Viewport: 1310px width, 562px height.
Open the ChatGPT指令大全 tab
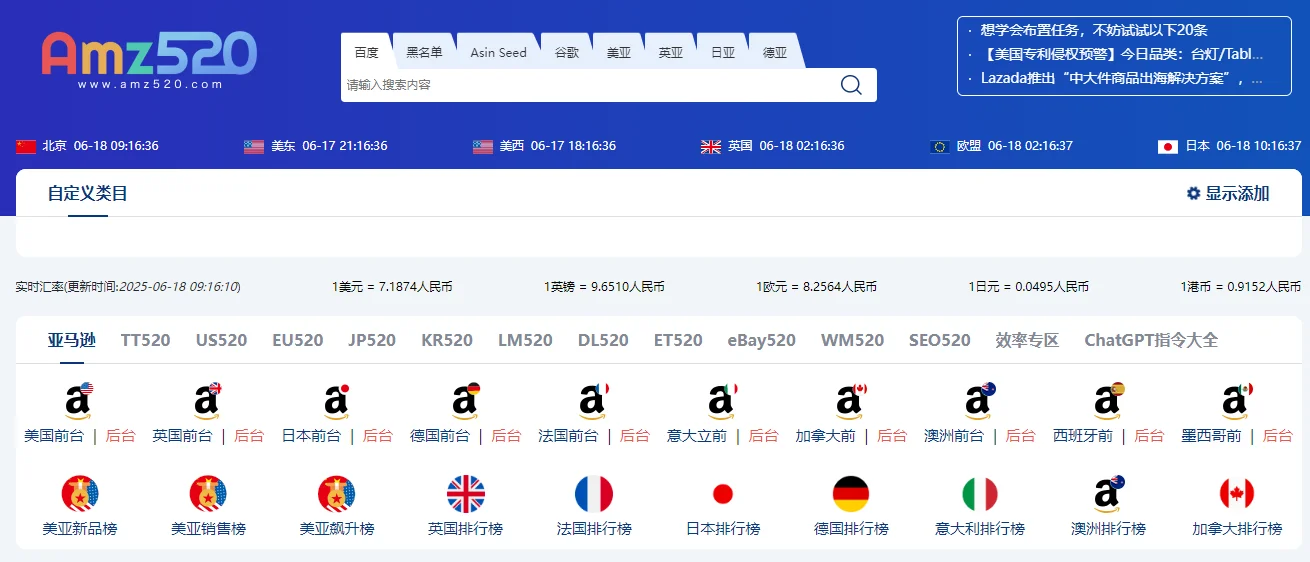(1151, 340)
